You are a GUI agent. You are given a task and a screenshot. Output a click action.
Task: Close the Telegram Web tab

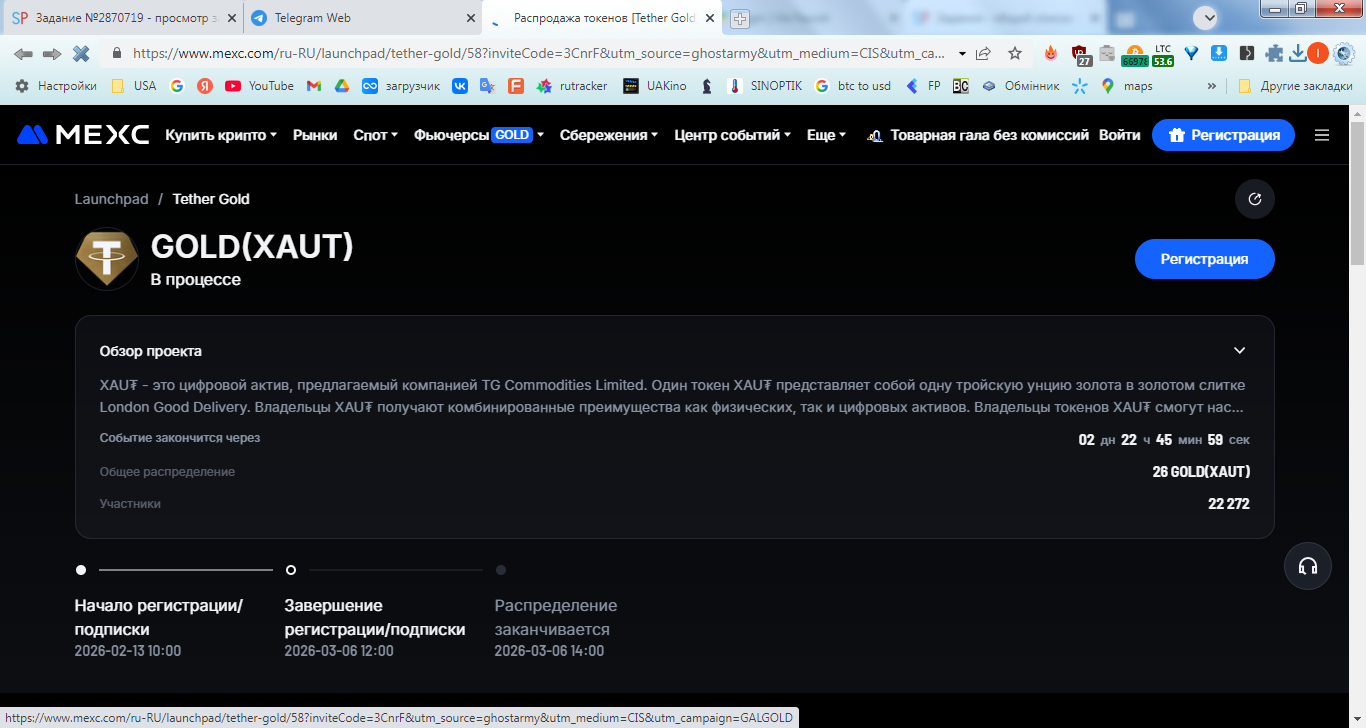472,18
